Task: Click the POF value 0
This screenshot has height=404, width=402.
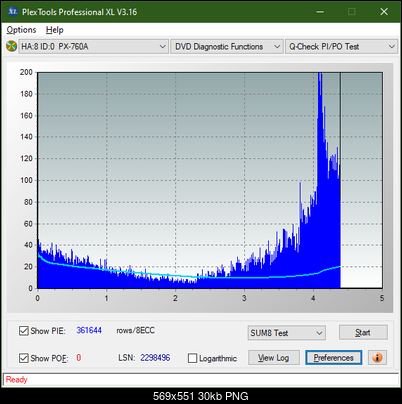Action: pyautogui.click(x=79, y=358)
